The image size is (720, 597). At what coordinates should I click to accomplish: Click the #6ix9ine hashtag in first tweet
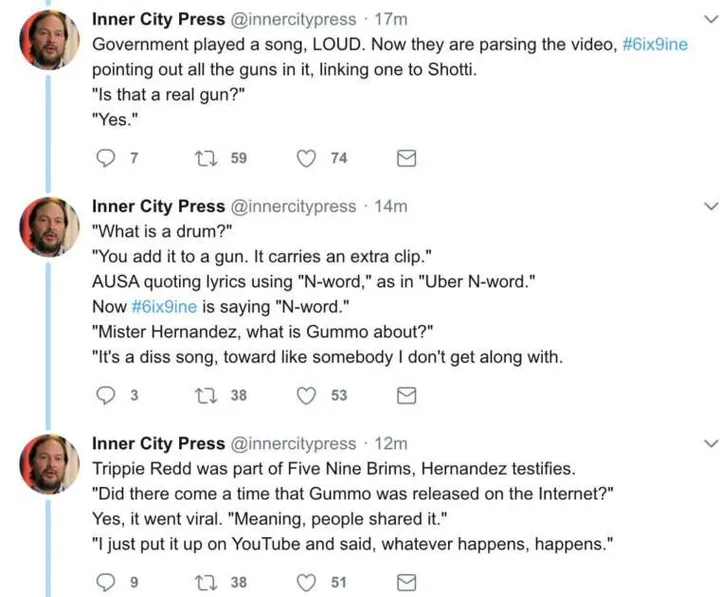[x=654, y=46]
